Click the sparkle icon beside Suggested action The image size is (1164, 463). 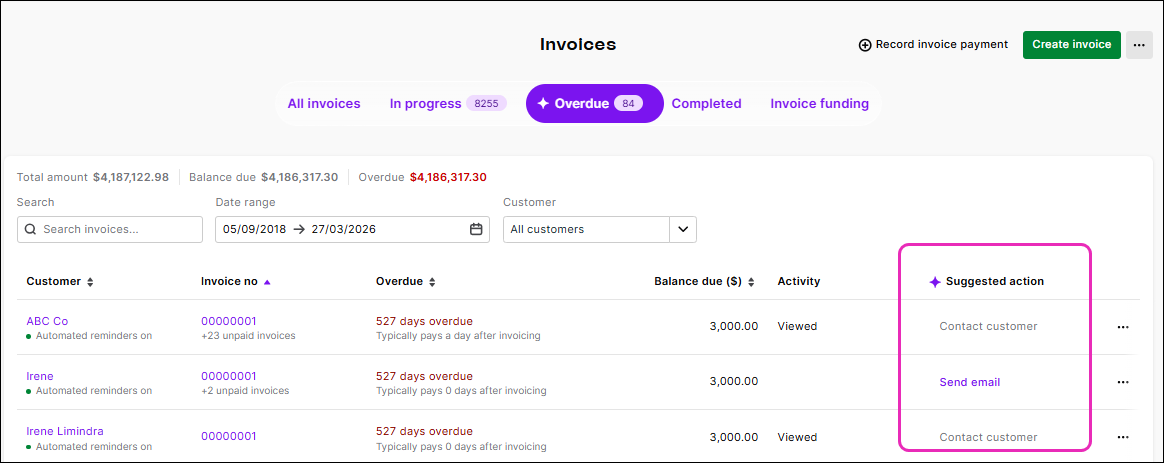click(x=935, y=282)
